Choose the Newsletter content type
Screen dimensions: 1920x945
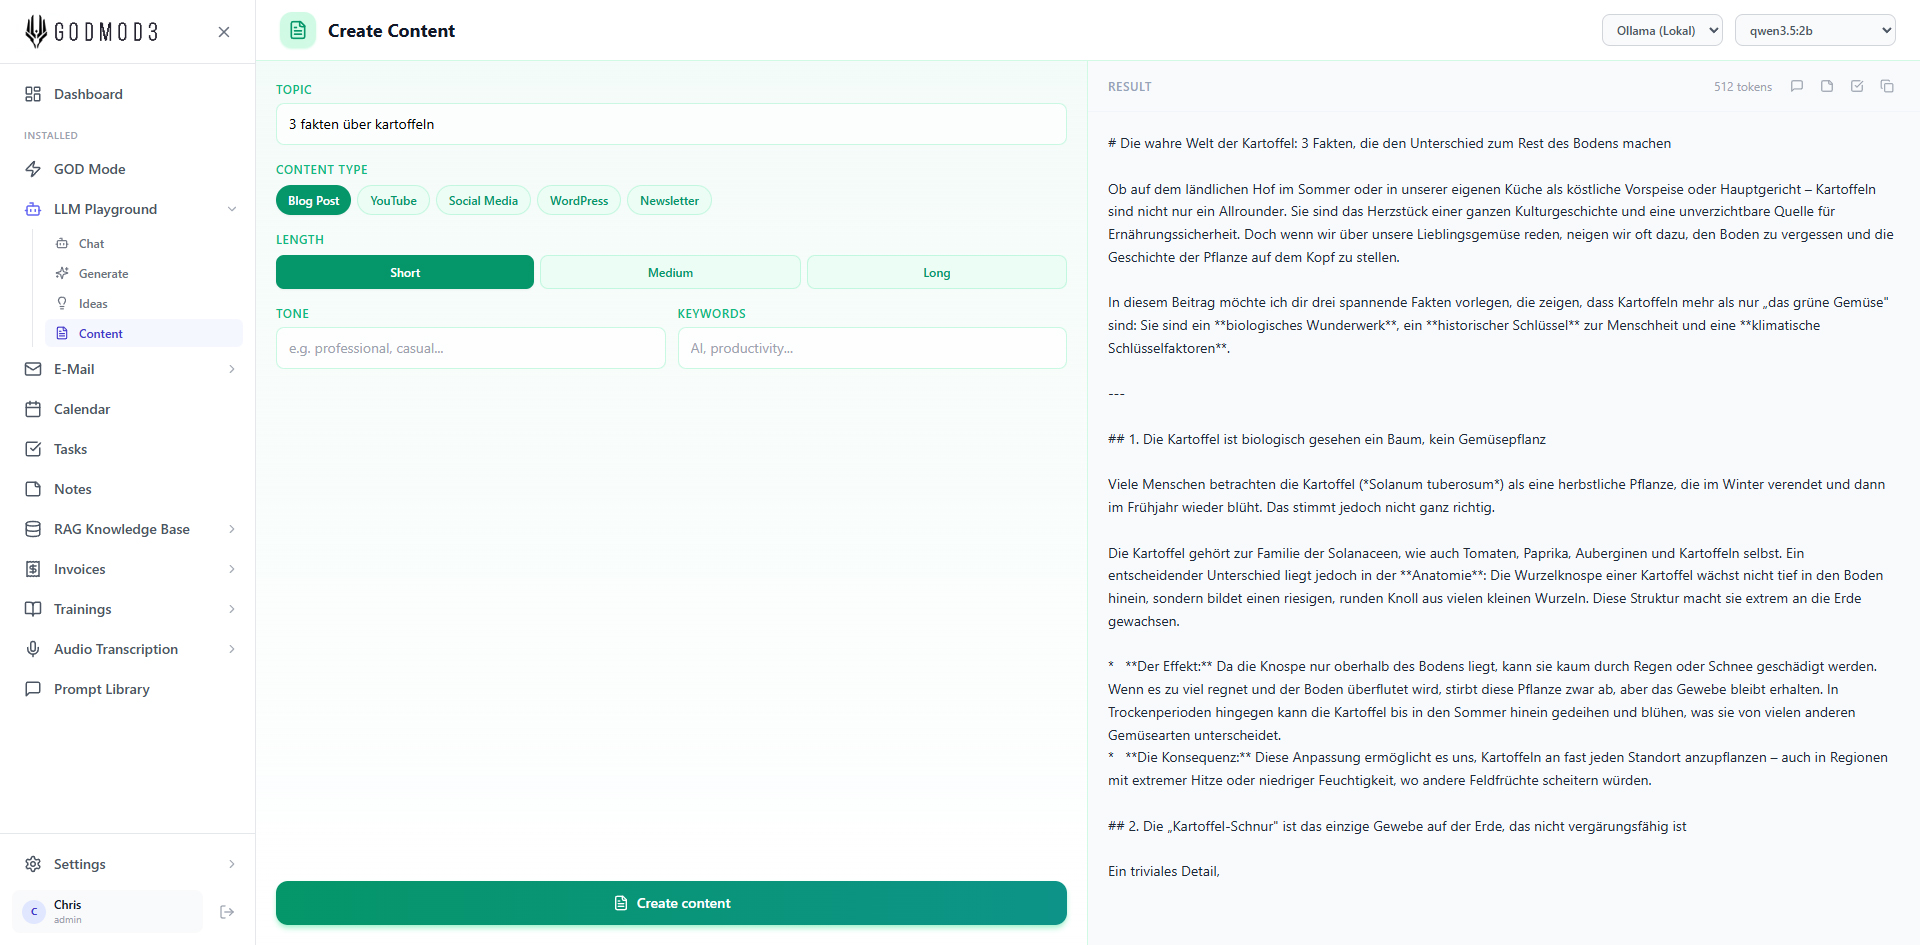pos(669,201)
